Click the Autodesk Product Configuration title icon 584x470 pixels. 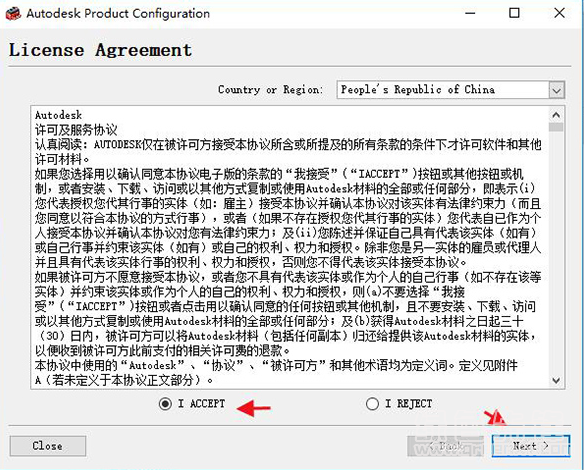coord(13,14)
